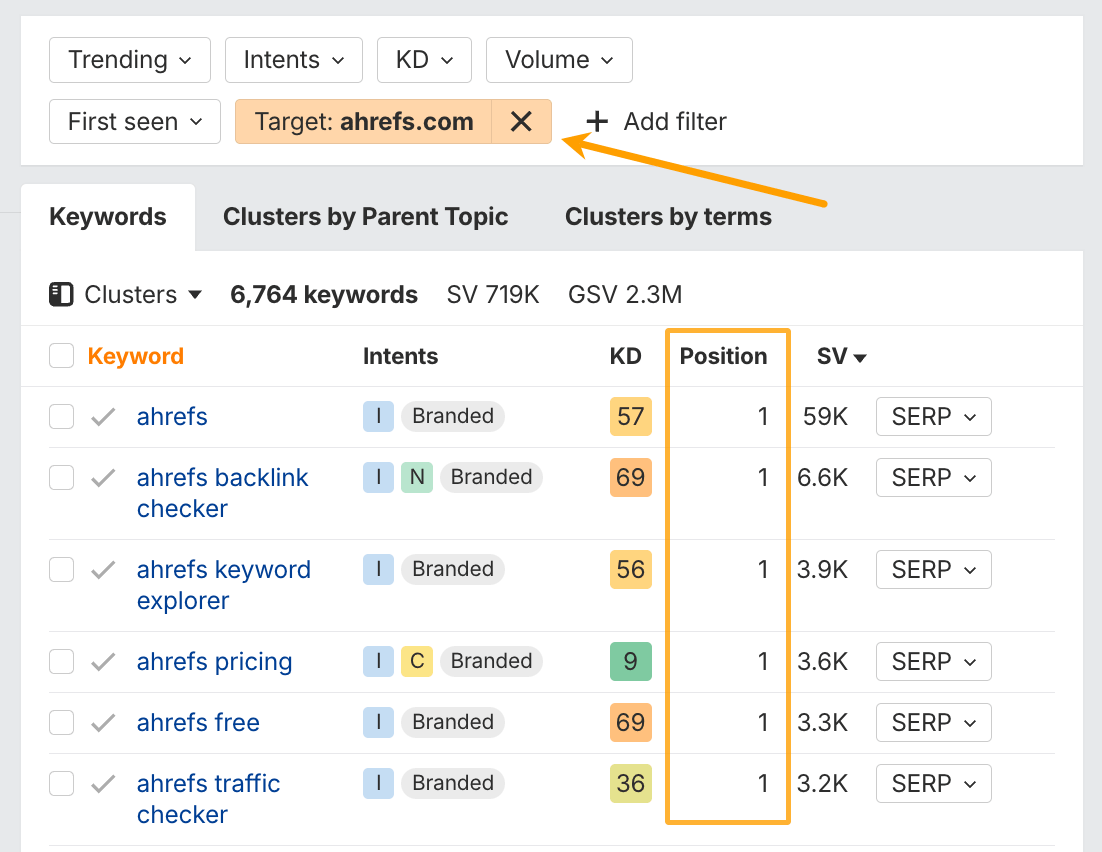Check the checkbox for ahrefs pricing row
Image resolution: width=1102 pixels, height=852 pixels.
click(61, 661)
